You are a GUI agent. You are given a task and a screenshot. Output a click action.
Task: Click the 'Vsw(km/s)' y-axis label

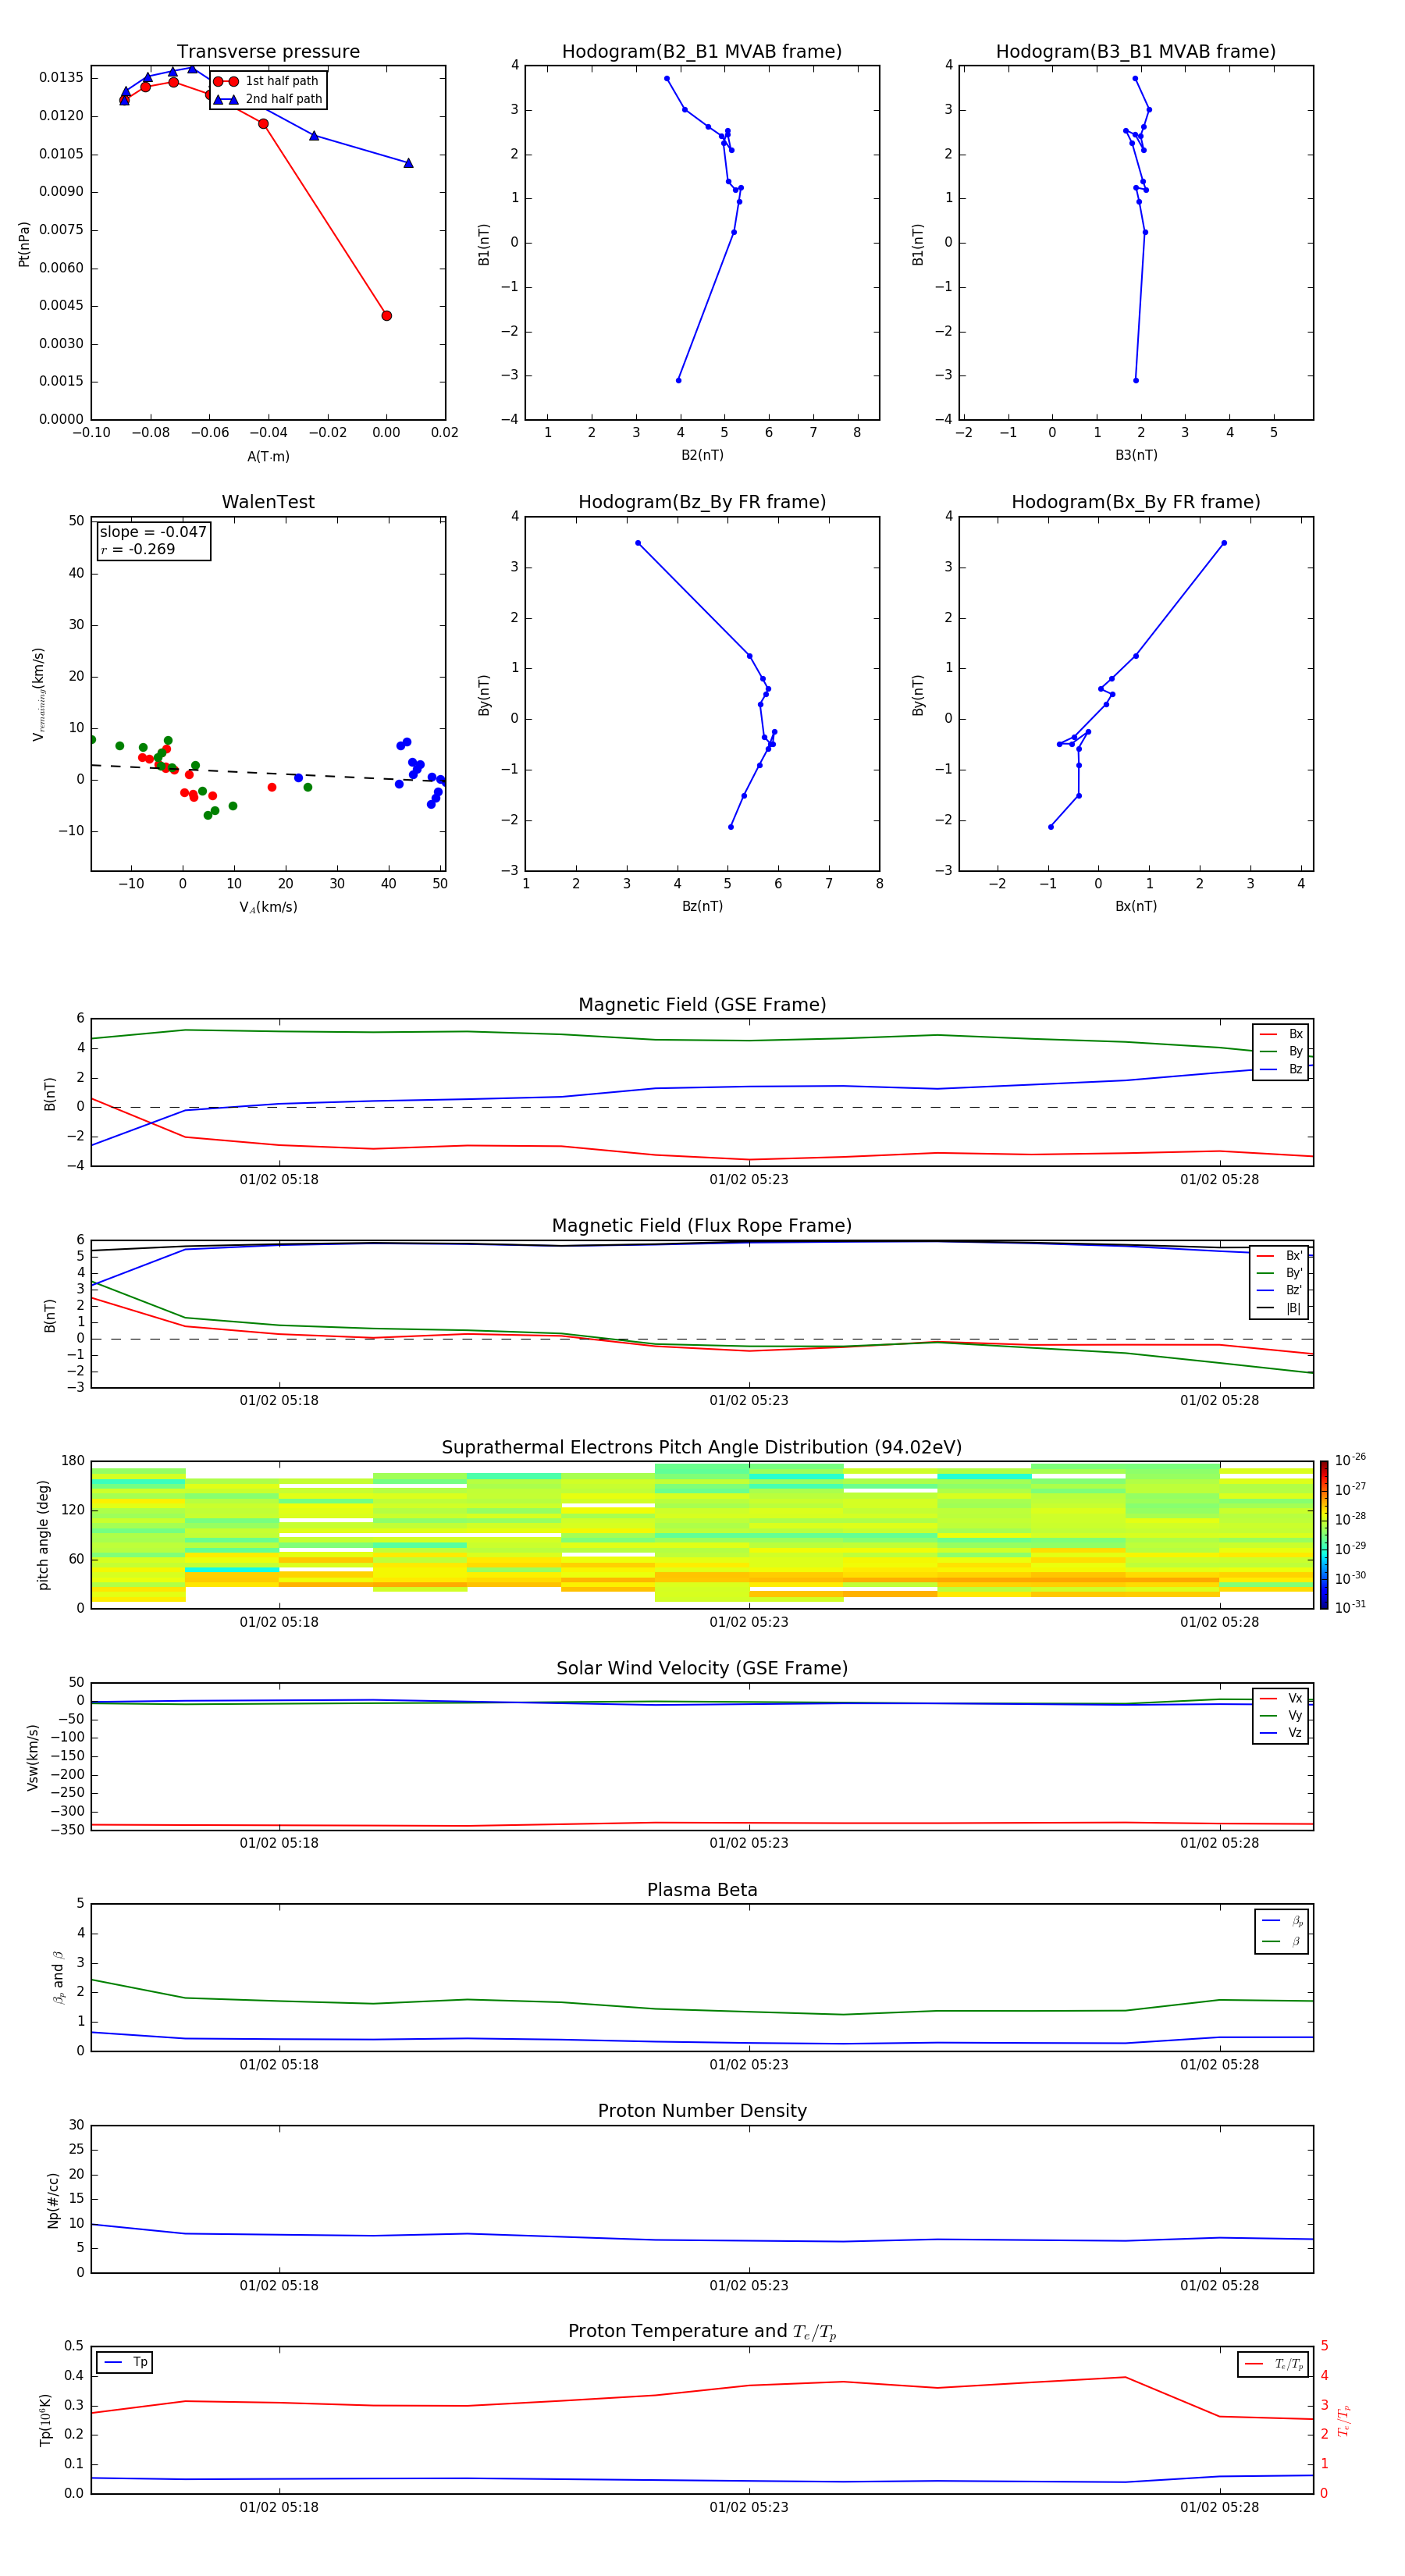[x=33, y=1757]
